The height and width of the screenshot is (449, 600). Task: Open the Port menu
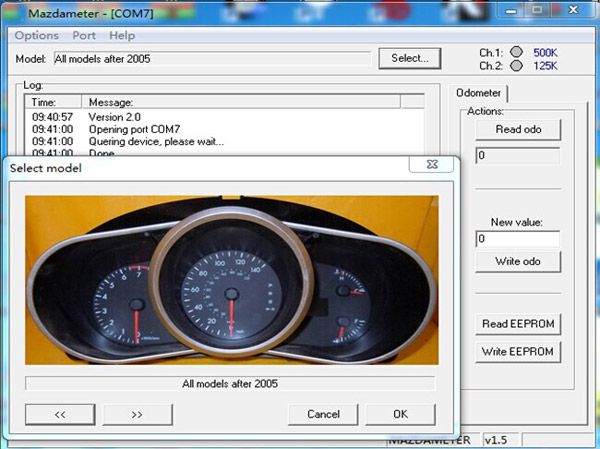coord(84,35)
